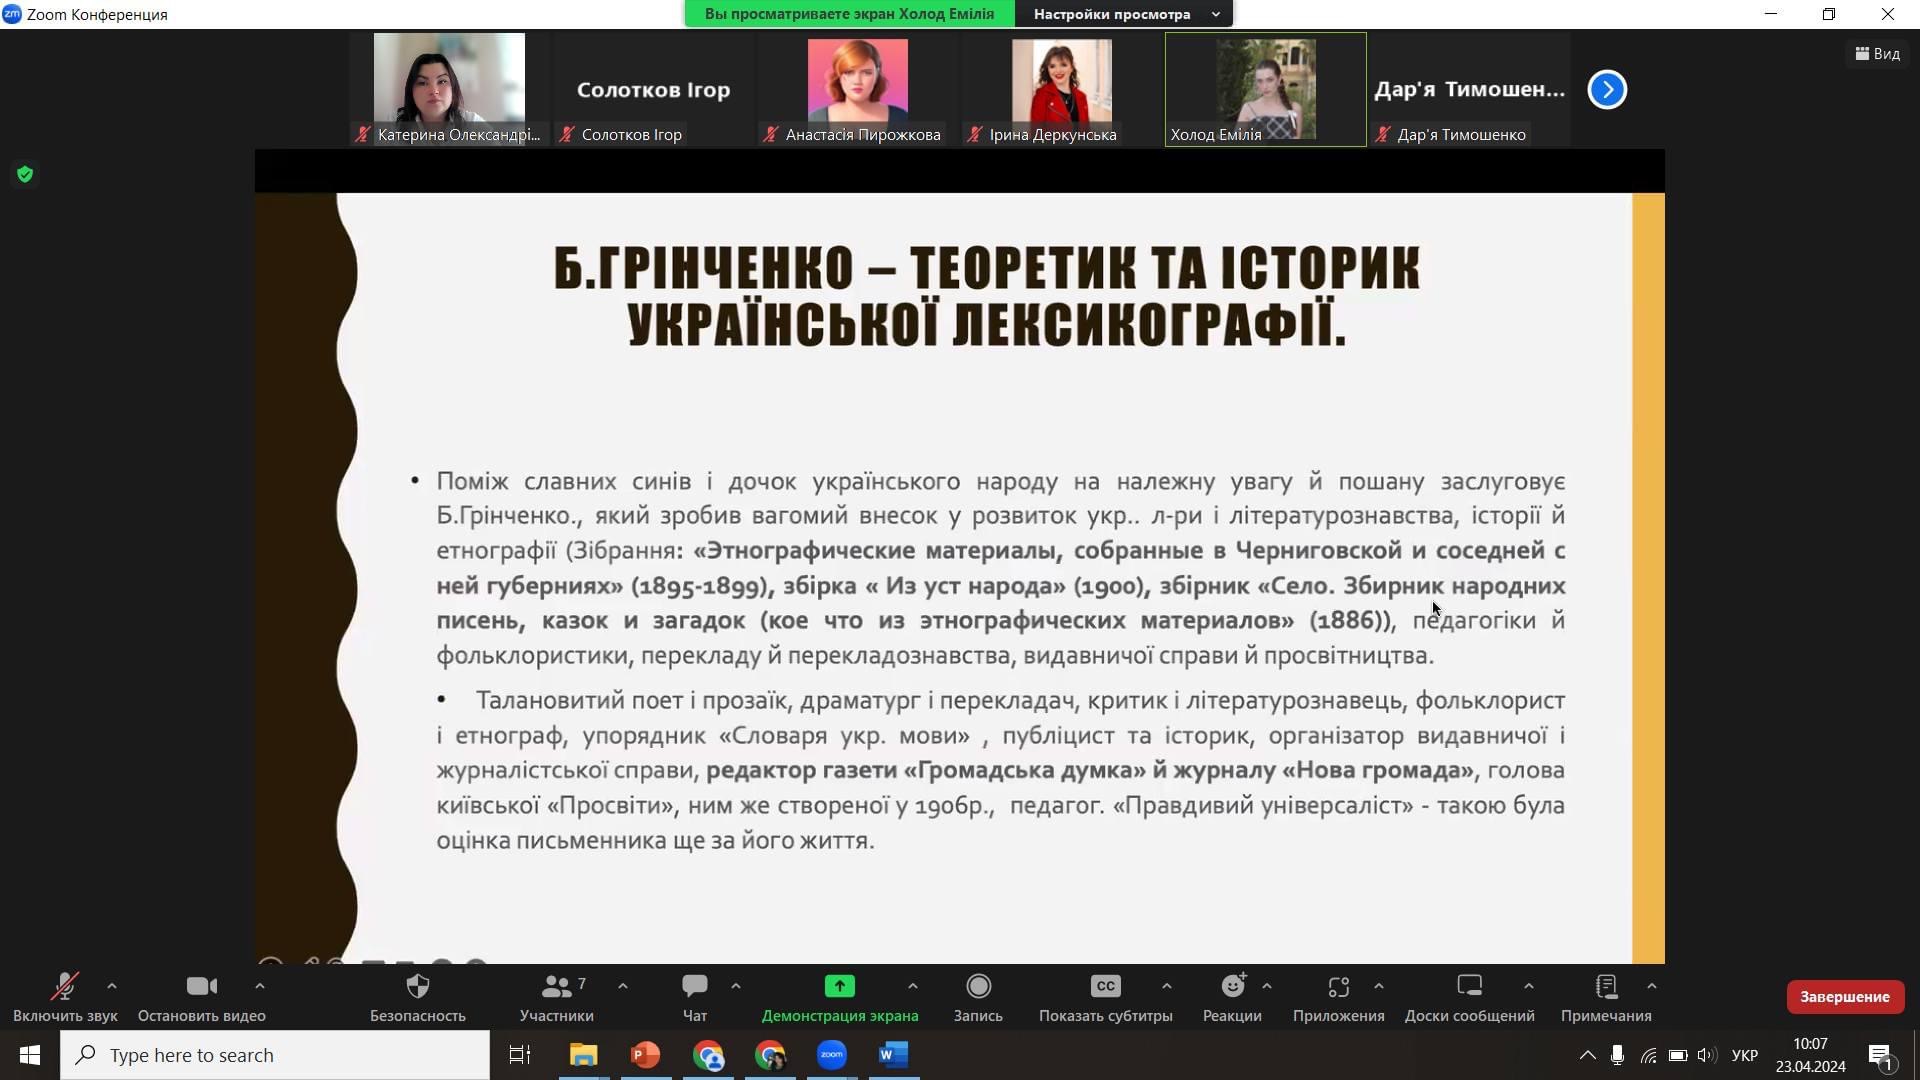Show hidden tray icons arrow
Screen dimensions: 1920x1080
(x=1587, y=1055)
